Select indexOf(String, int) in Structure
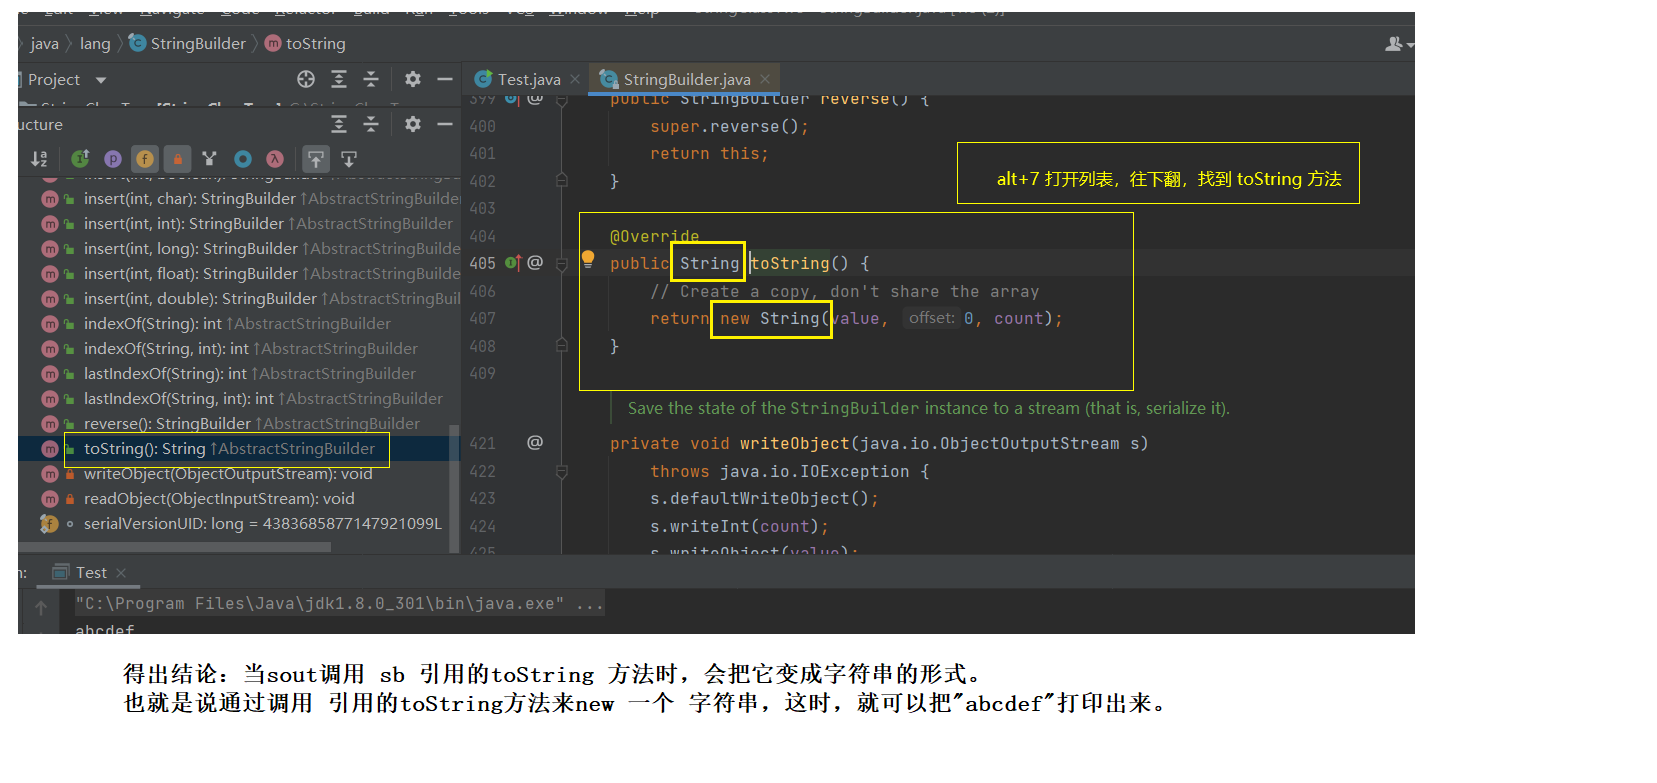Viewport: 1657px width, 783px height. (238, 349)
